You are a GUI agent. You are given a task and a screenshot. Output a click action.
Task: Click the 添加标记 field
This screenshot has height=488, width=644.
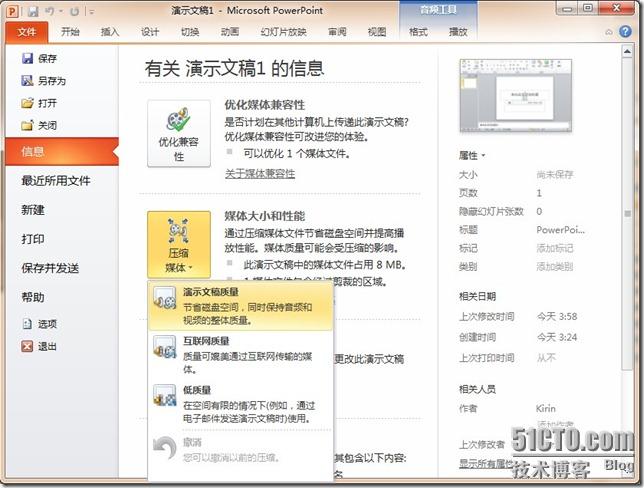click(x=555, y=248)
